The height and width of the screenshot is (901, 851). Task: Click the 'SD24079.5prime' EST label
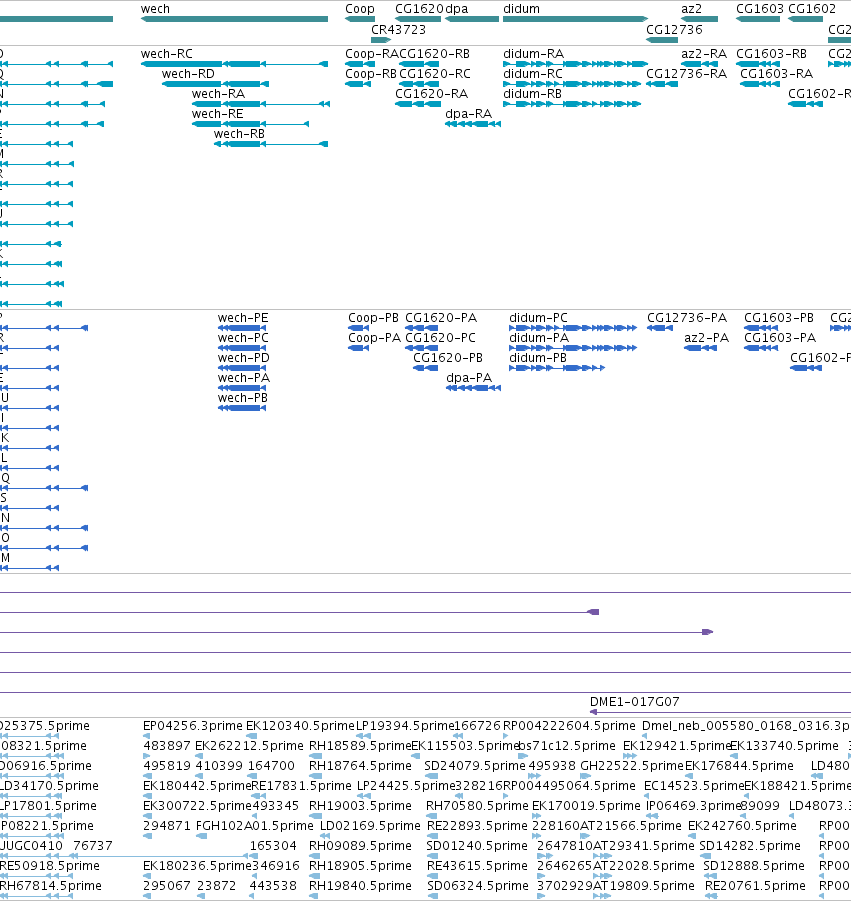point(475,766)
